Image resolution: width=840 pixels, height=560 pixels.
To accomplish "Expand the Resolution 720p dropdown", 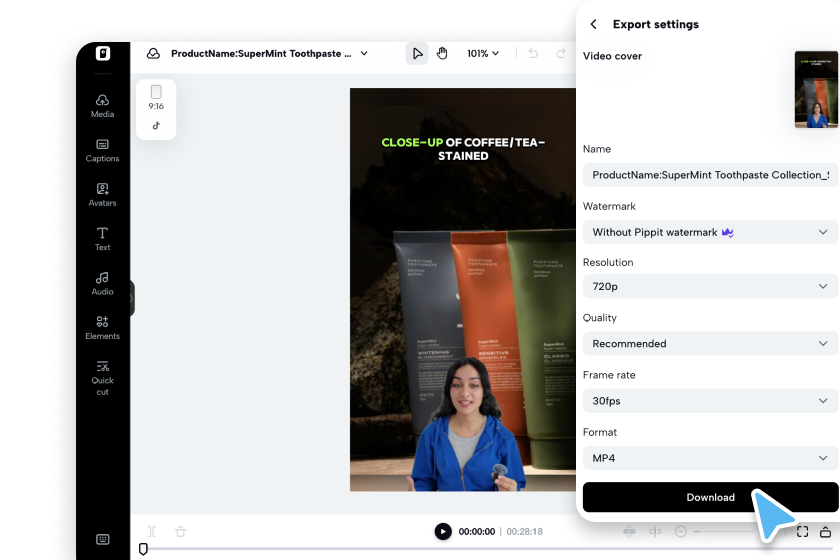I will click(710, 286).
